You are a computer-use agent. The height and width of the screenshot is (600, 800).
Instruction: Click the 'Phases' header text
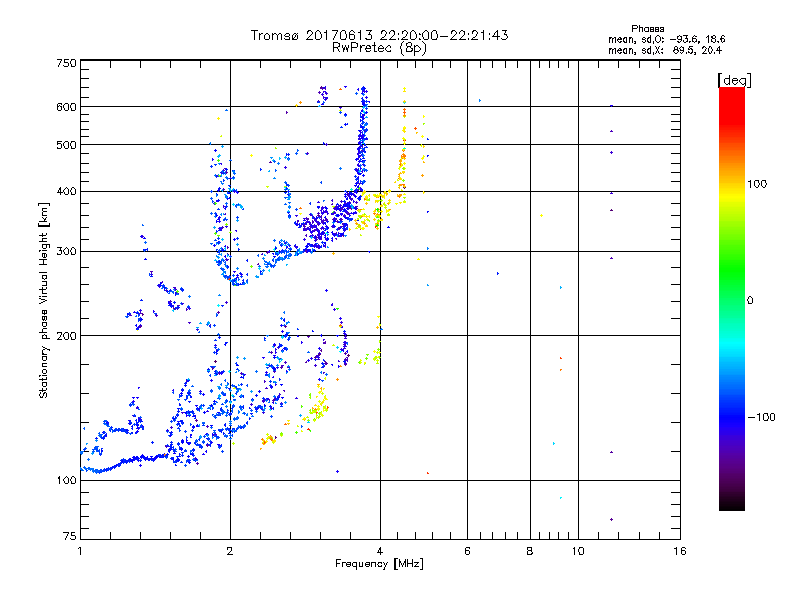click(647, 29)
